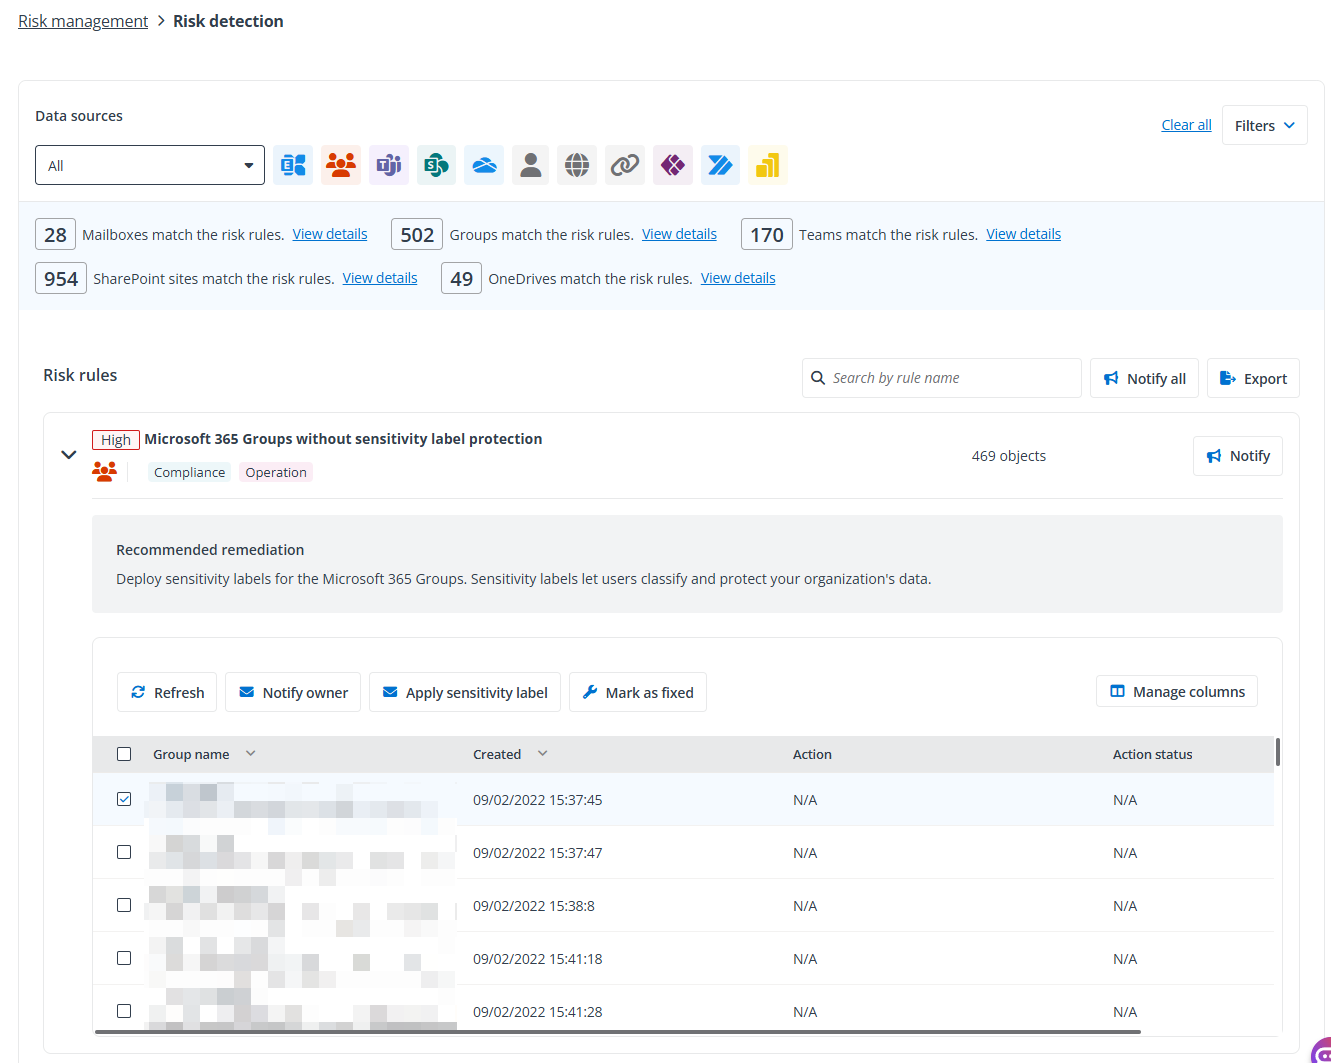Select the Microsoft Teams data source icon

[388, 165]
